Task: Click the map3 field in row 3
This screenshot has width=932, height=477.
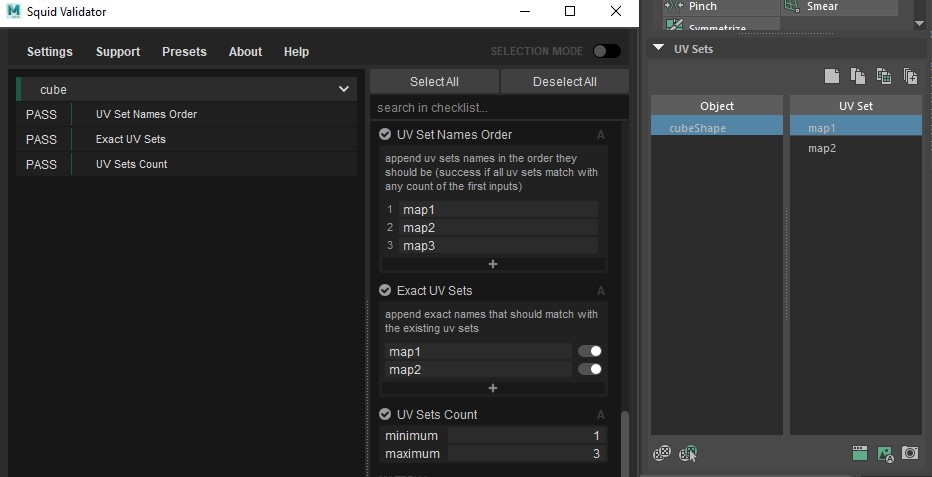Action: click(498, 245)
